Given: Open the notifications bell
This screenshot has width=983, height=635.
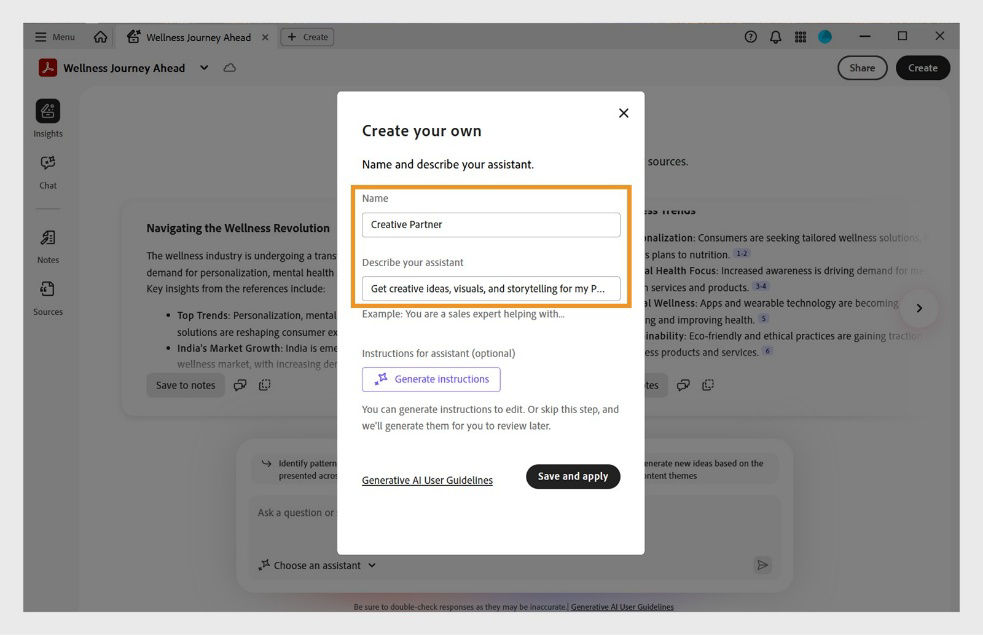Looking at the screenshot, I should pos(775,36).
